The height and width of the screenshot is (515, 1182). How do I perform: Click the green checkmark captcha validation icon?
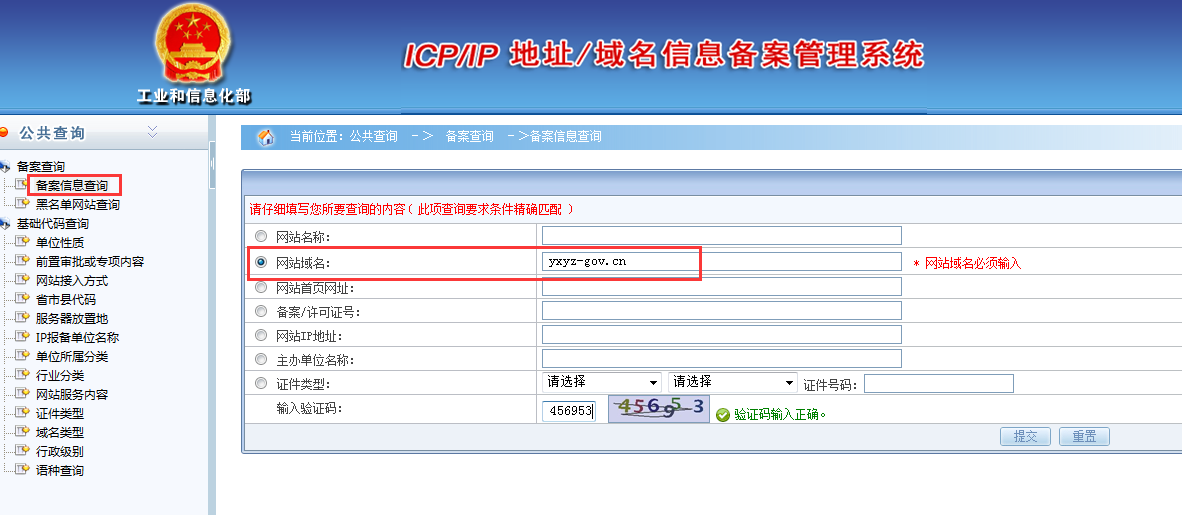point(723,414)
